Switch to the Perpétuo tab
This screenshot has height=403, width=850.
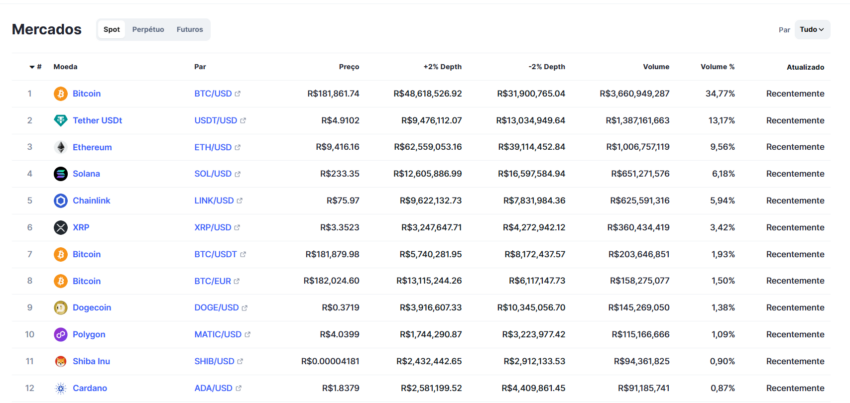pos(148,30)
